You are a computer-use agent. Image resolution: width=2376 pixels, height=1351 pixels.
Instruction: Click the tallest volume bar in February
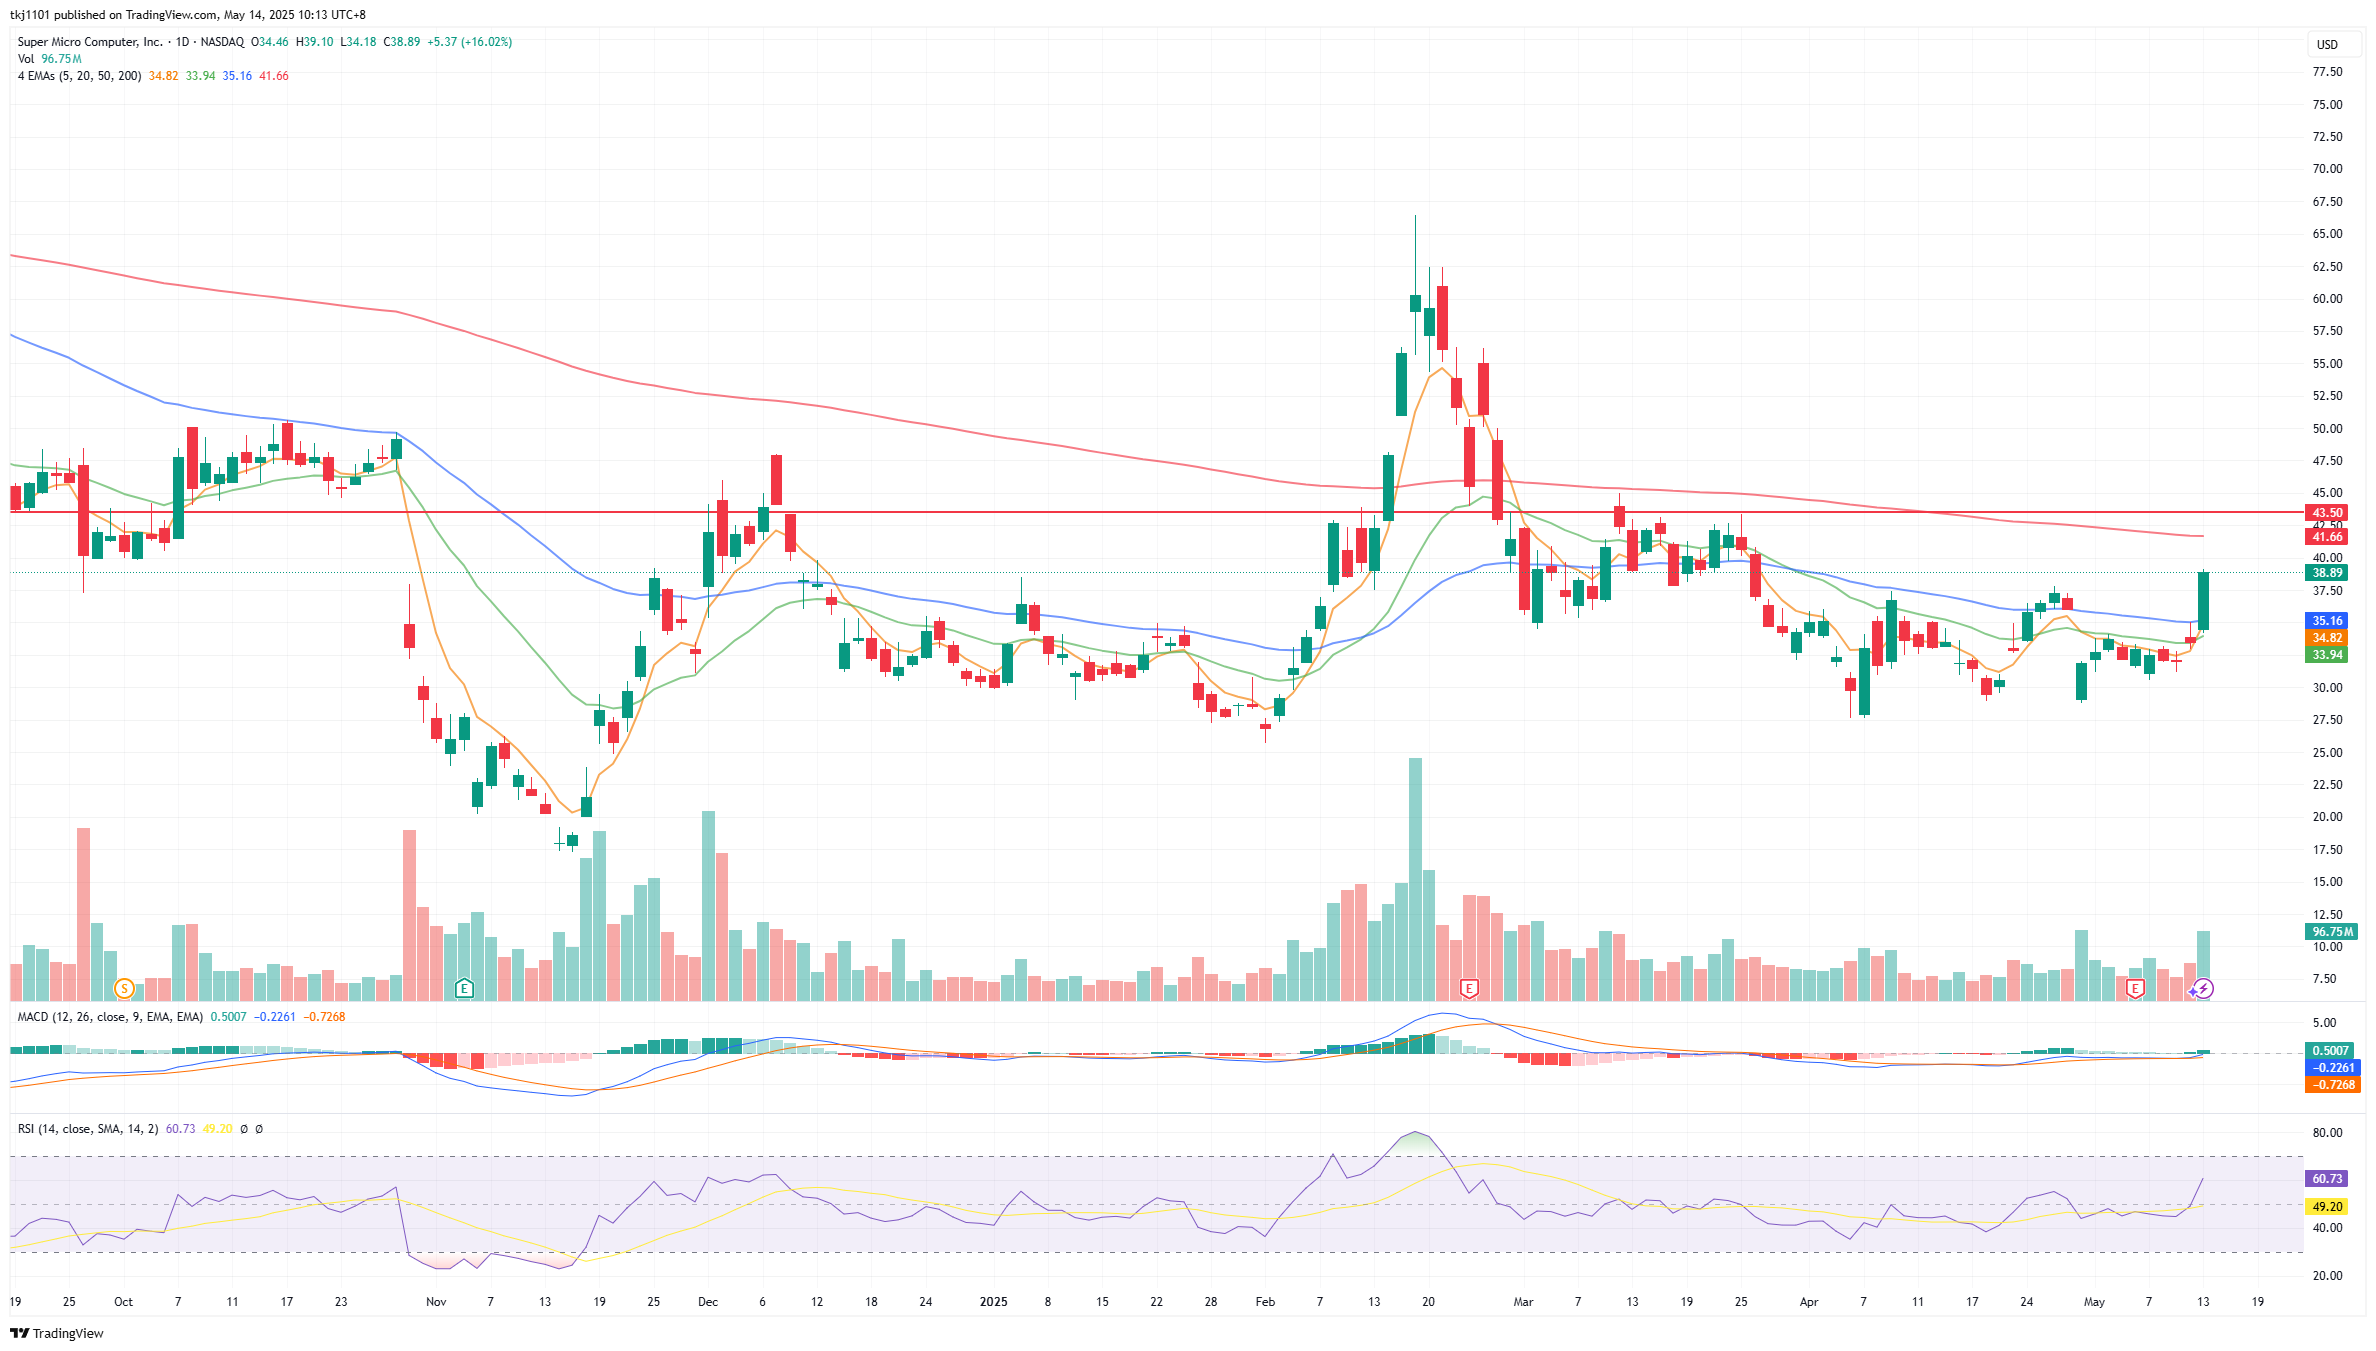pyautogui.click(x=1415, y=879)
